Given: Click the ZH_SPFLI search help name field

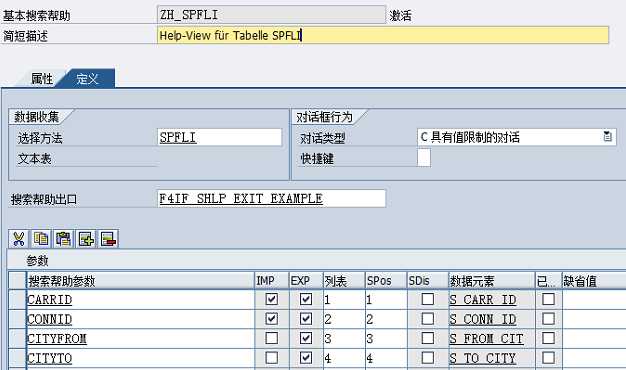Looking at the screenshot, I should pos(271,15).
